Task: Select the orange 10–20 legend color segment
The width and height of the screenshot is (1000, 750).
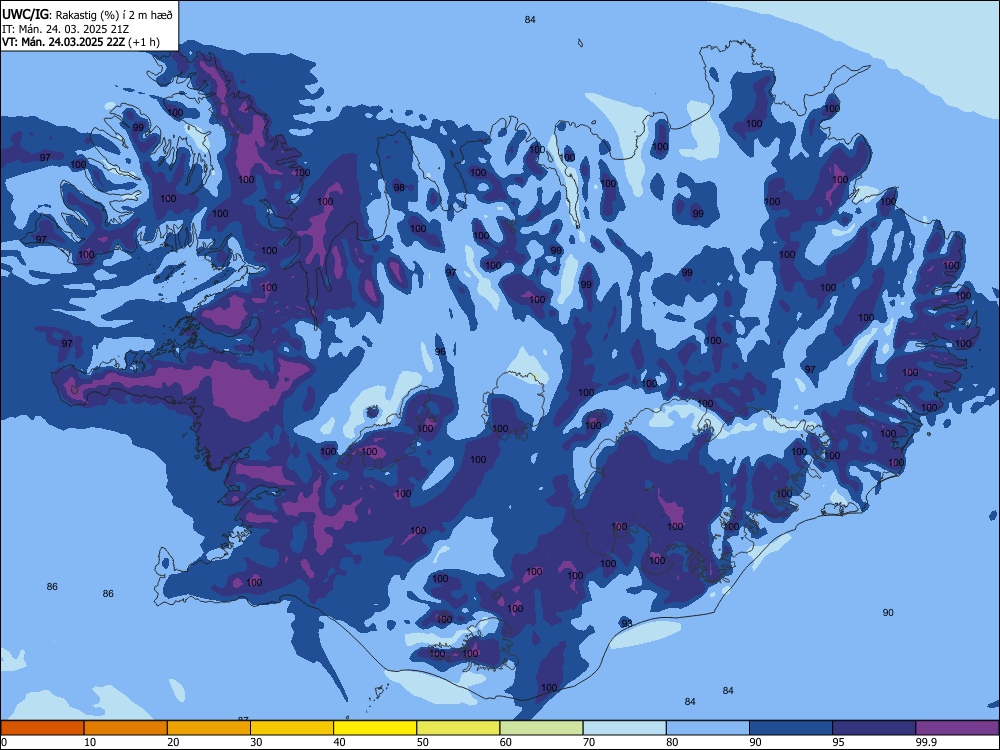Action: pos(126,728)
